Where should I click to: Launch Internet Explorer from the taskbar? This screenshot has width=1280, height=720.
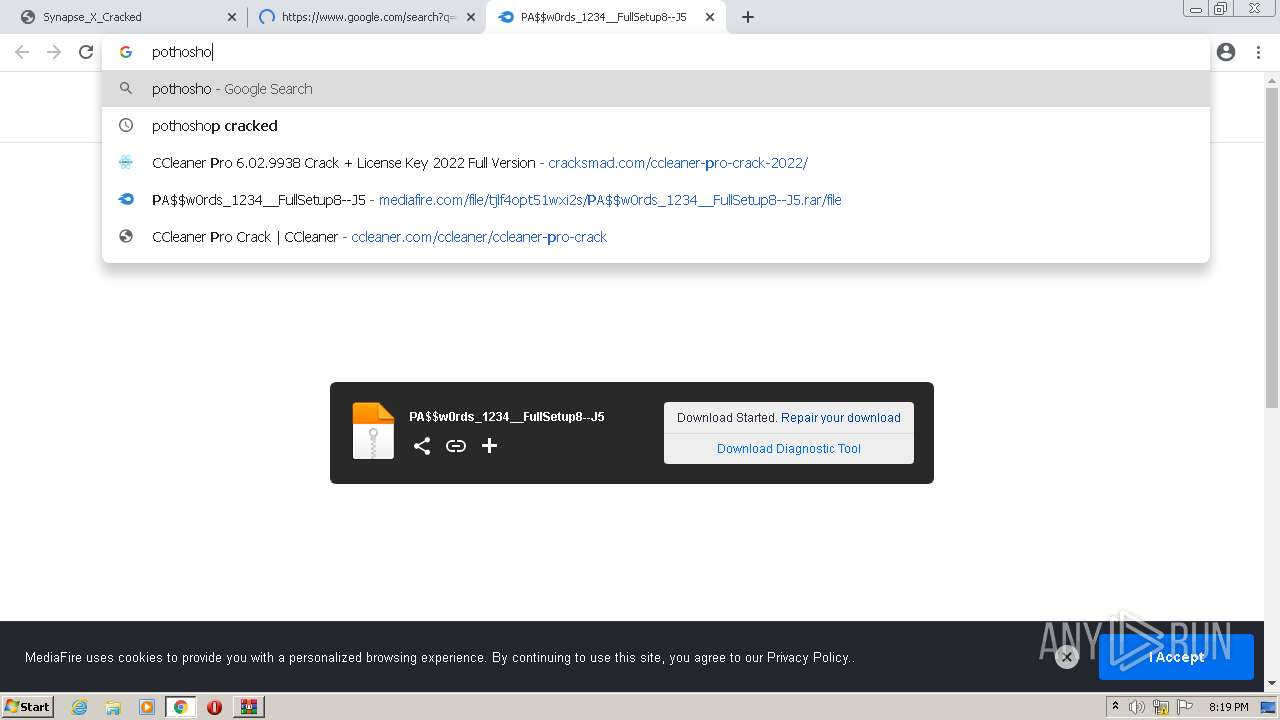(80, 707)
